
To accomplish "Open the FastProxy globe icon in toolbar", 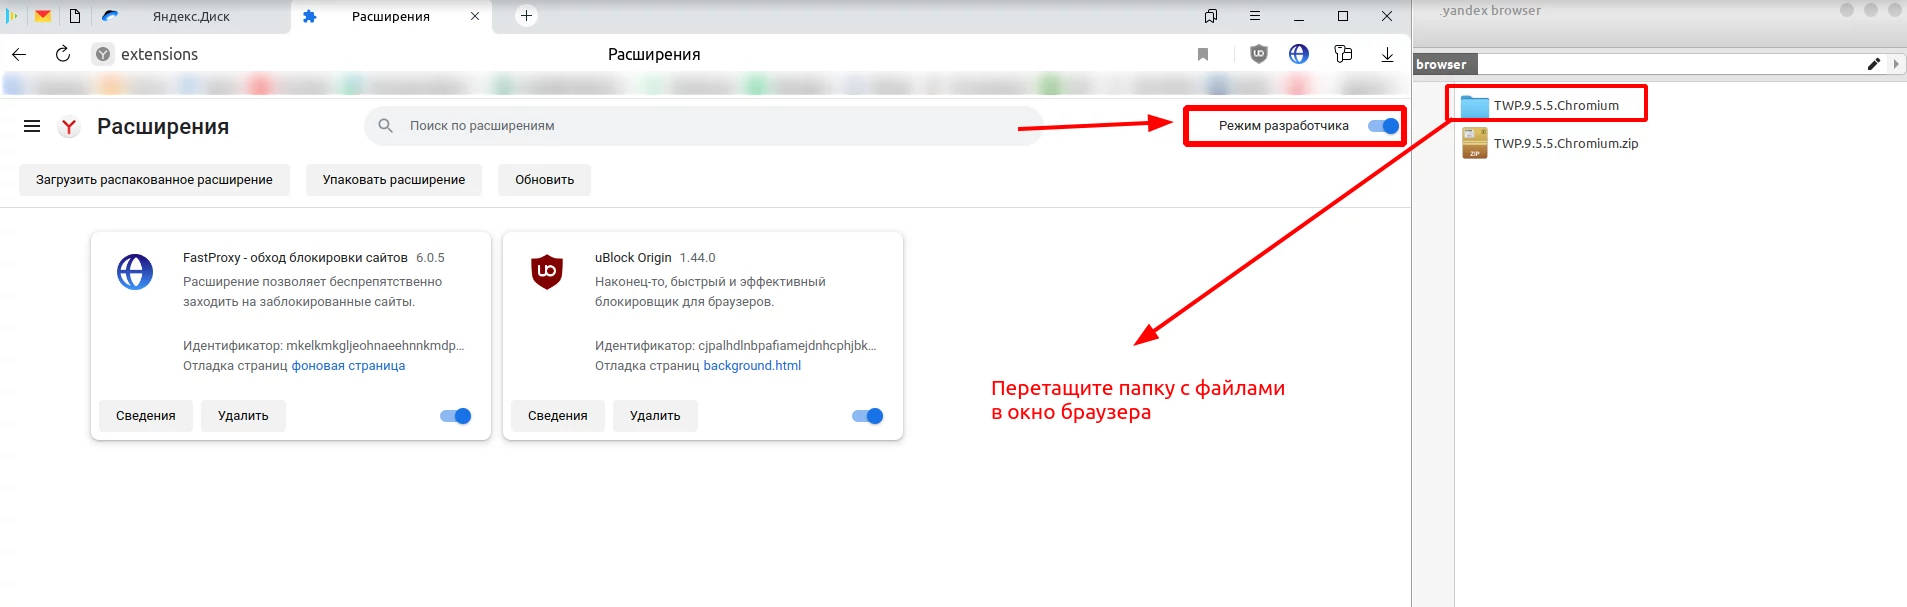I will coord(1299,54).
